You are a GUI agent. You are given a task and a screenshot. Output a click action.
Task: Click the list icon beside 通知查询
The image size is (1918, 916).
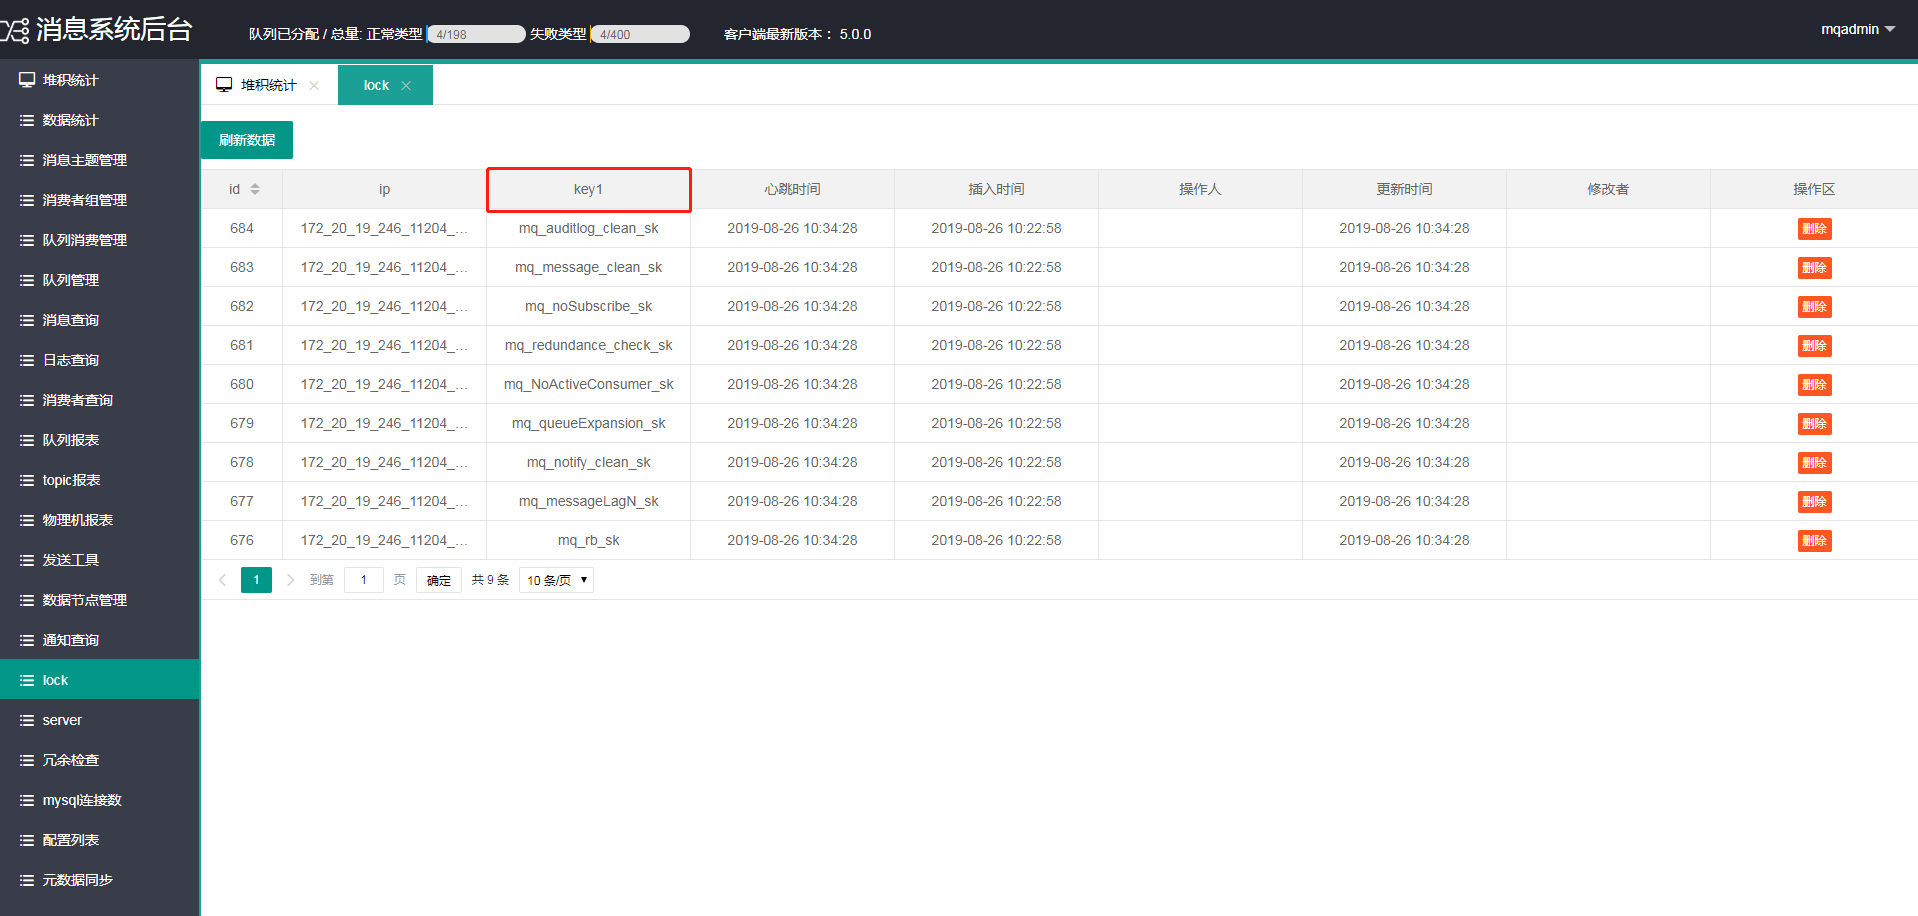click(27, 640)
